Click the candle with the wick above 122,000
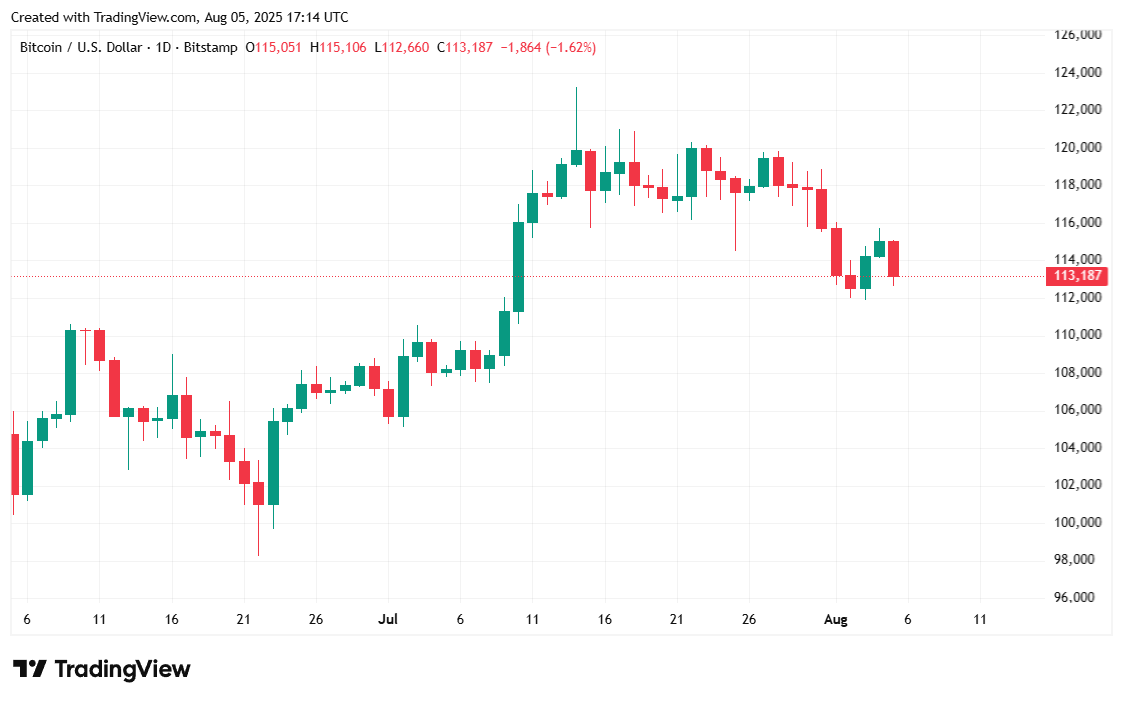1123x703 pixels. (x=576, y=157)
